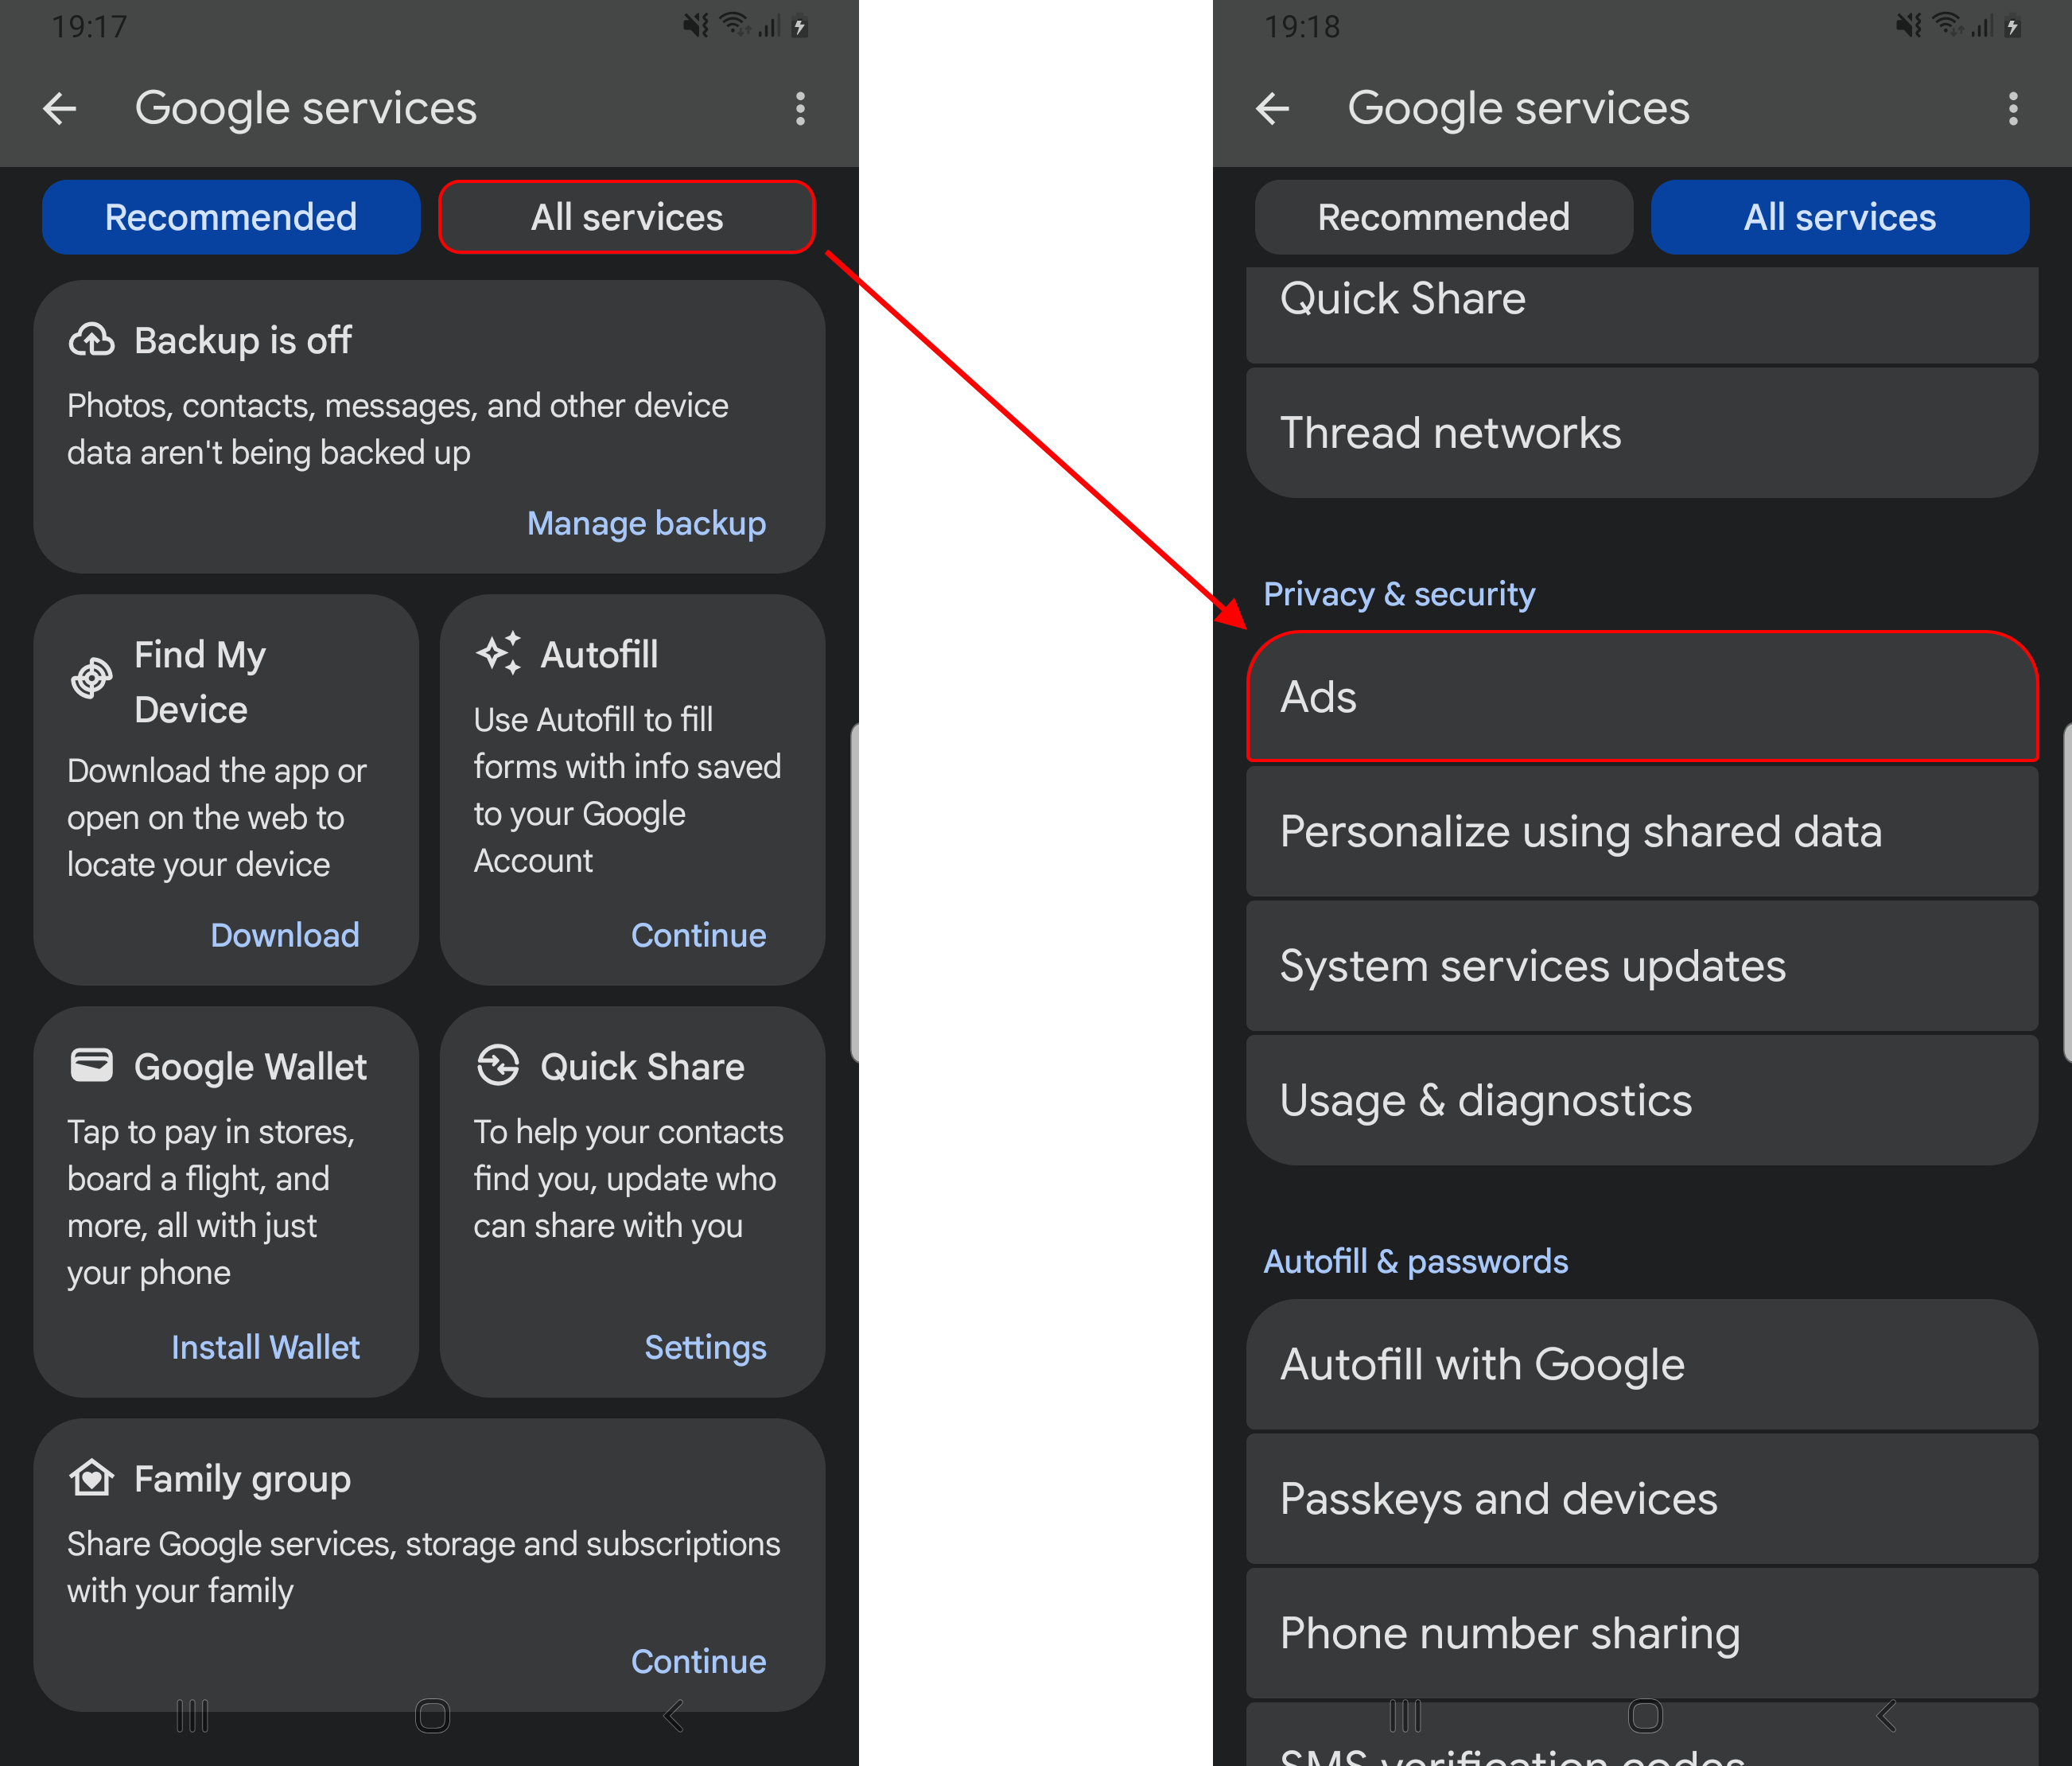Tap the Backup is off title
Screen dimensions: 2072x1766
[x=243, y=340]
